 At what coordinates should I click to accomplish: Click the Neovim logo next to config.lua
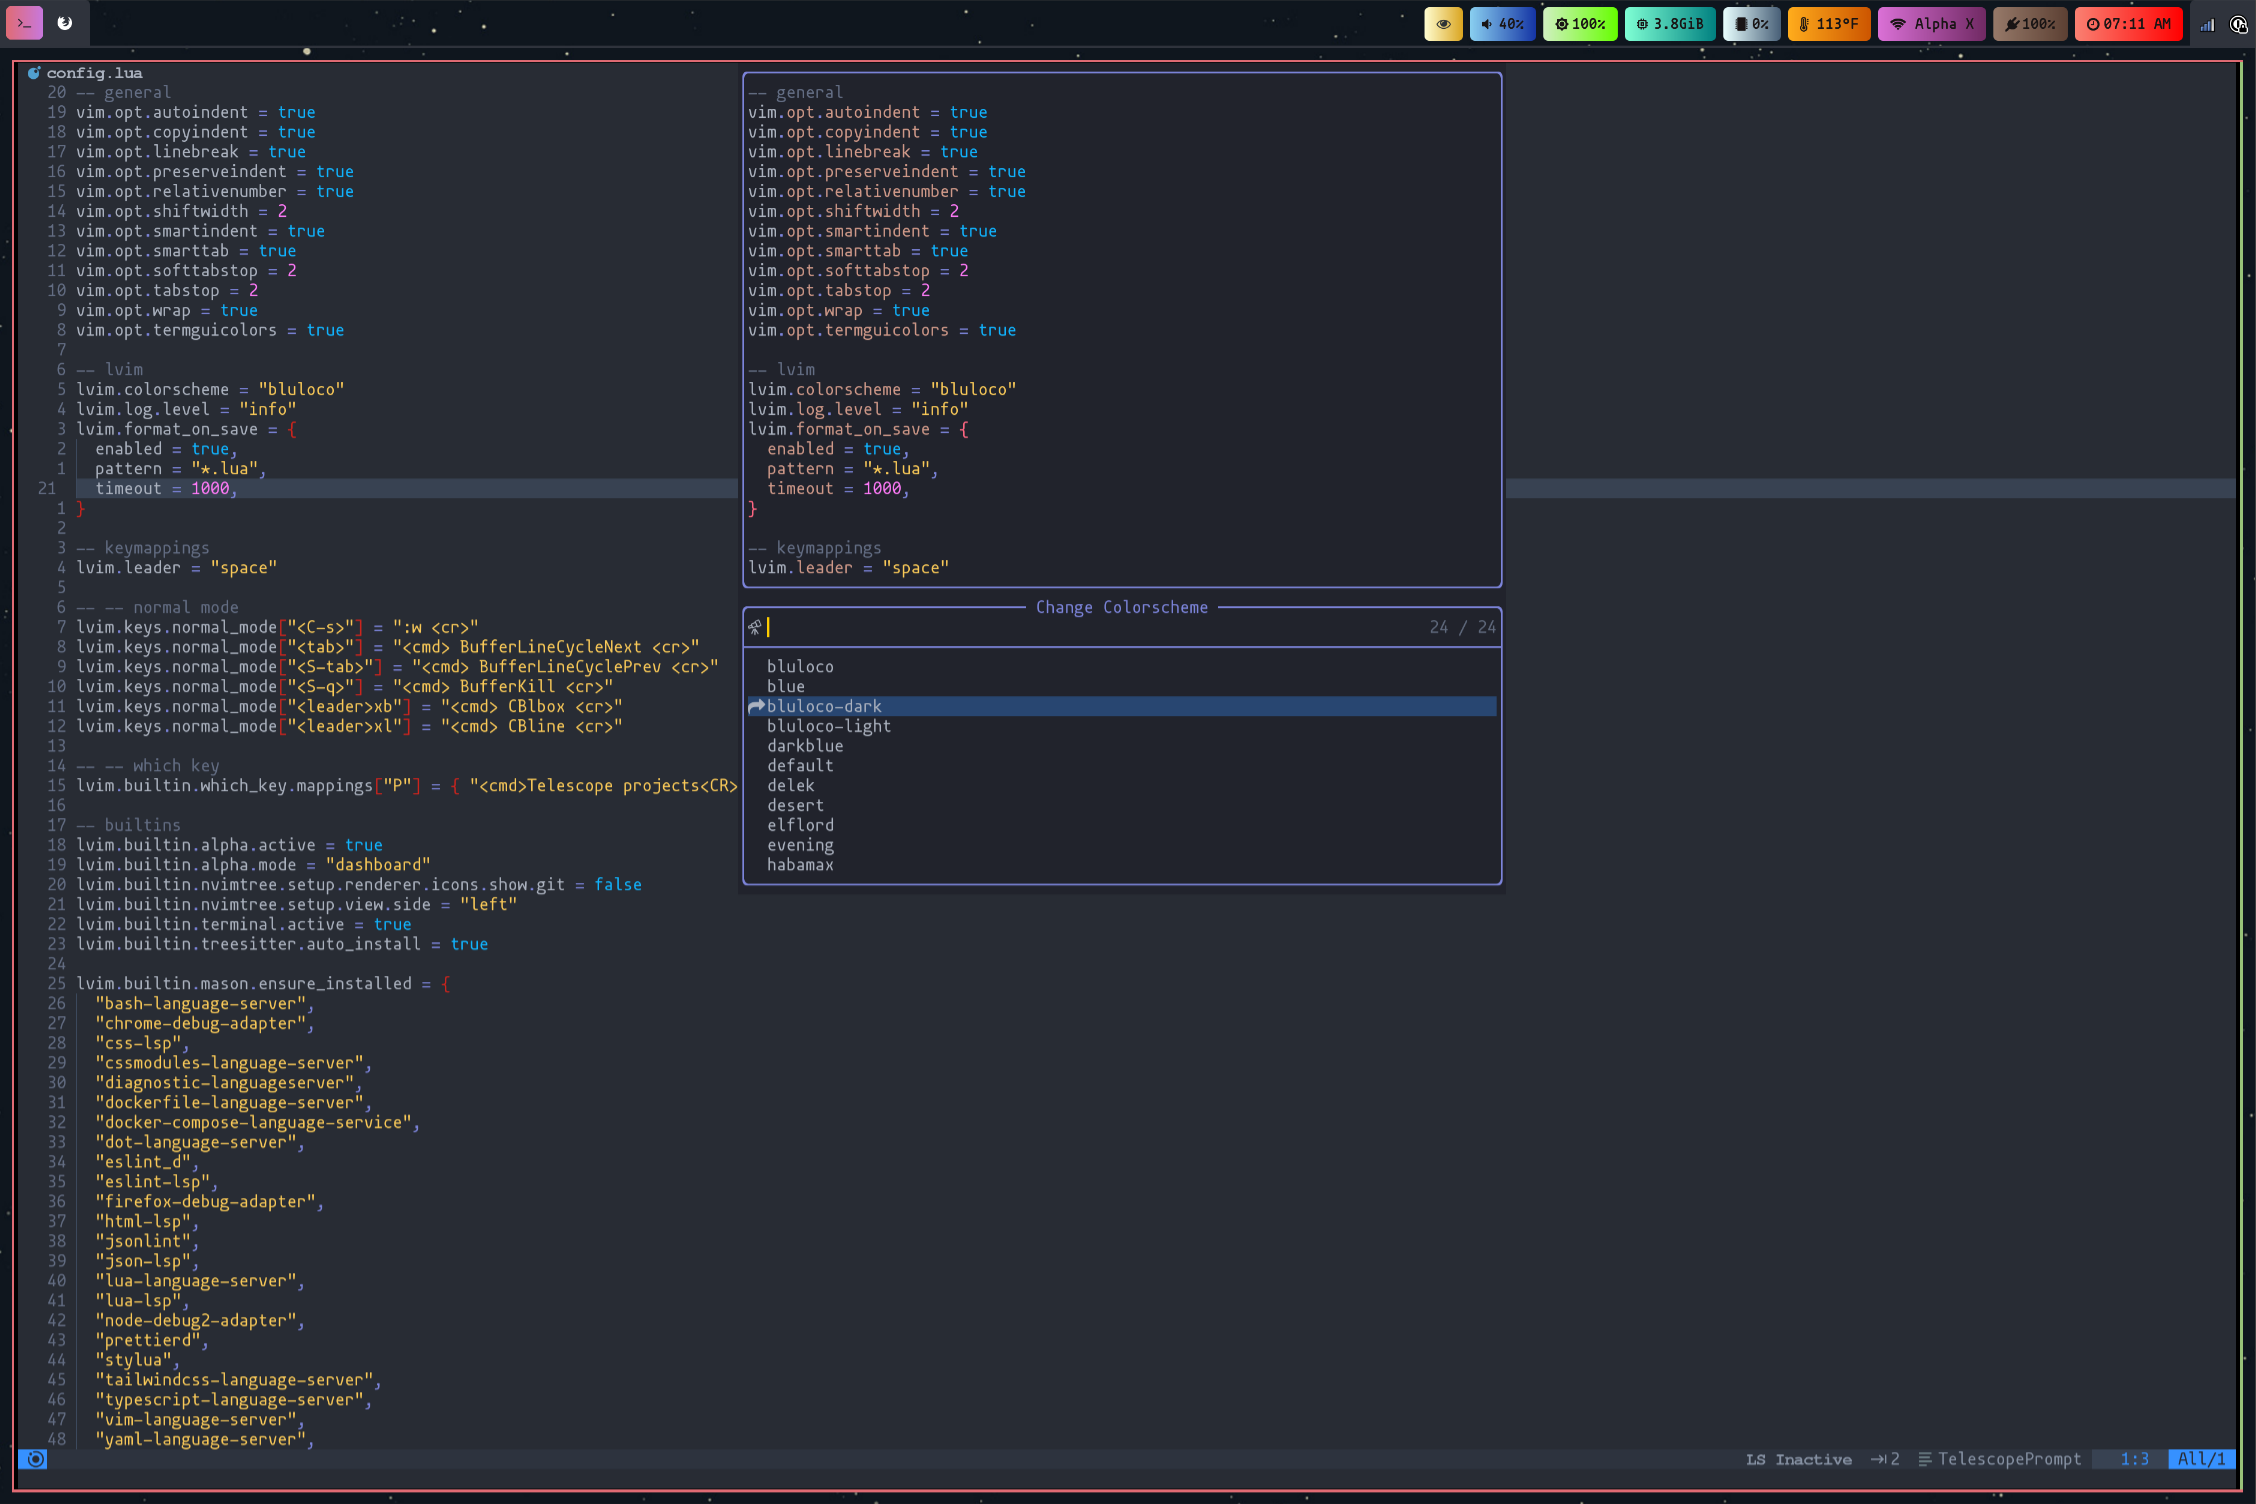coord(34,71)
